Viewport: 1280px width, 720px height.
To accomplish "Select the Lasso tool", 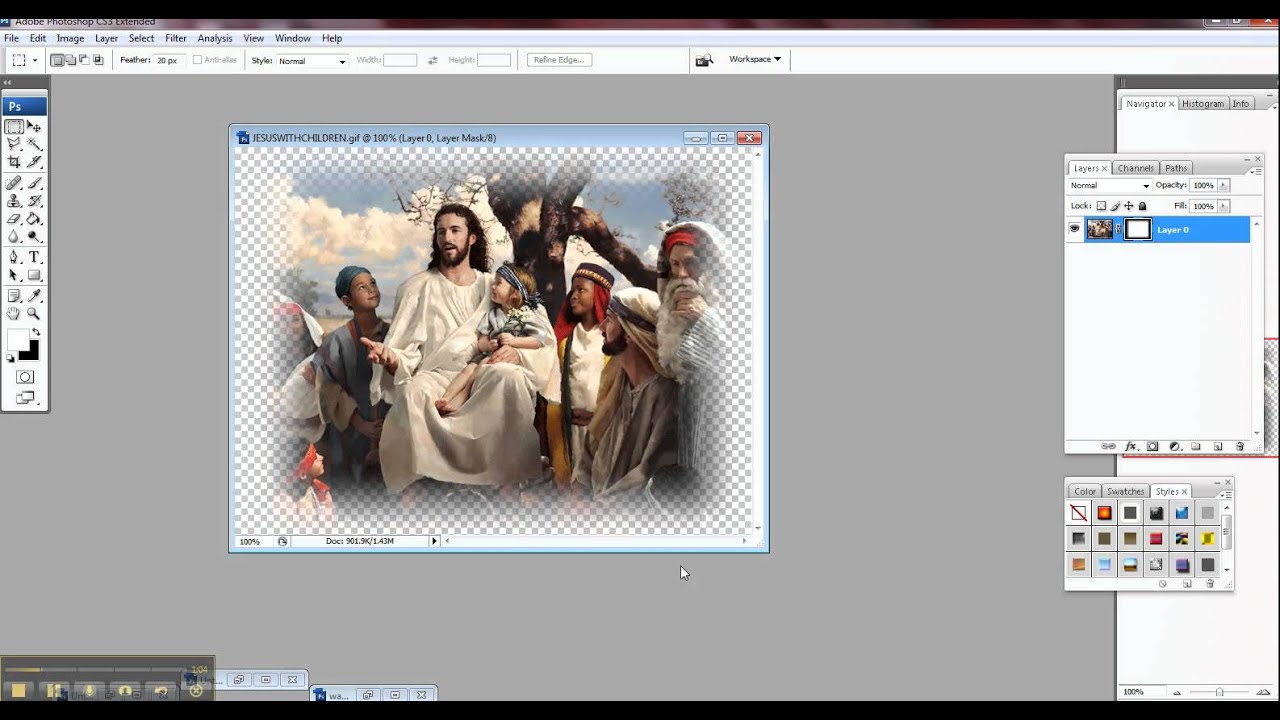I will click(14, 144).
